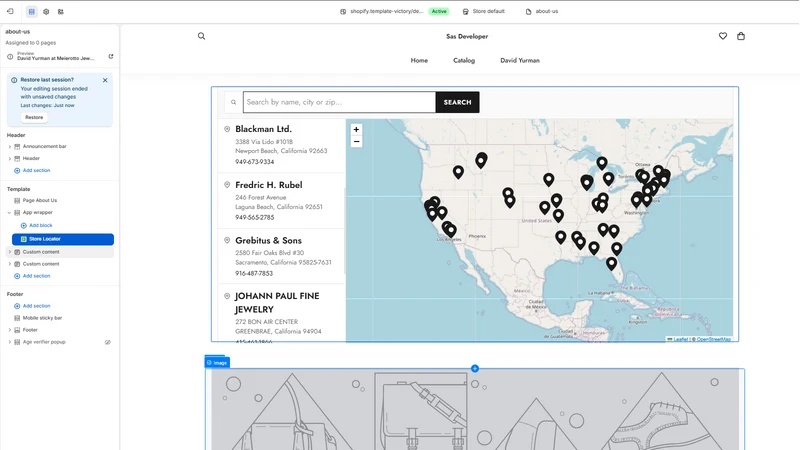The image size is (800, 450).
Task: Open the OpenStreetMap attribution link
Action: point(714,339)
